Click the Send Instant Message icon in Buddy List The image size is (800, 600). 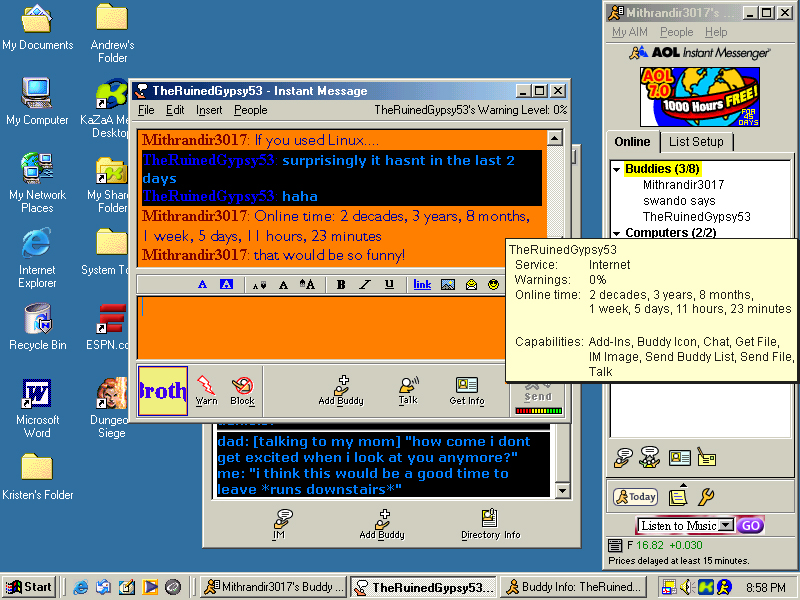[x=623, y=458]
